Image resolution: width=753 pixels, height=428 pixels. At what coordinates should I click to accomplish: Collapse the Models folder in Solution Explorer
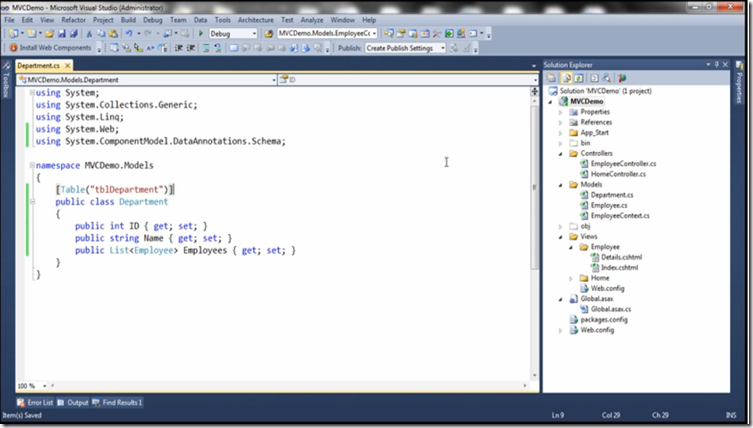[560, 185]
